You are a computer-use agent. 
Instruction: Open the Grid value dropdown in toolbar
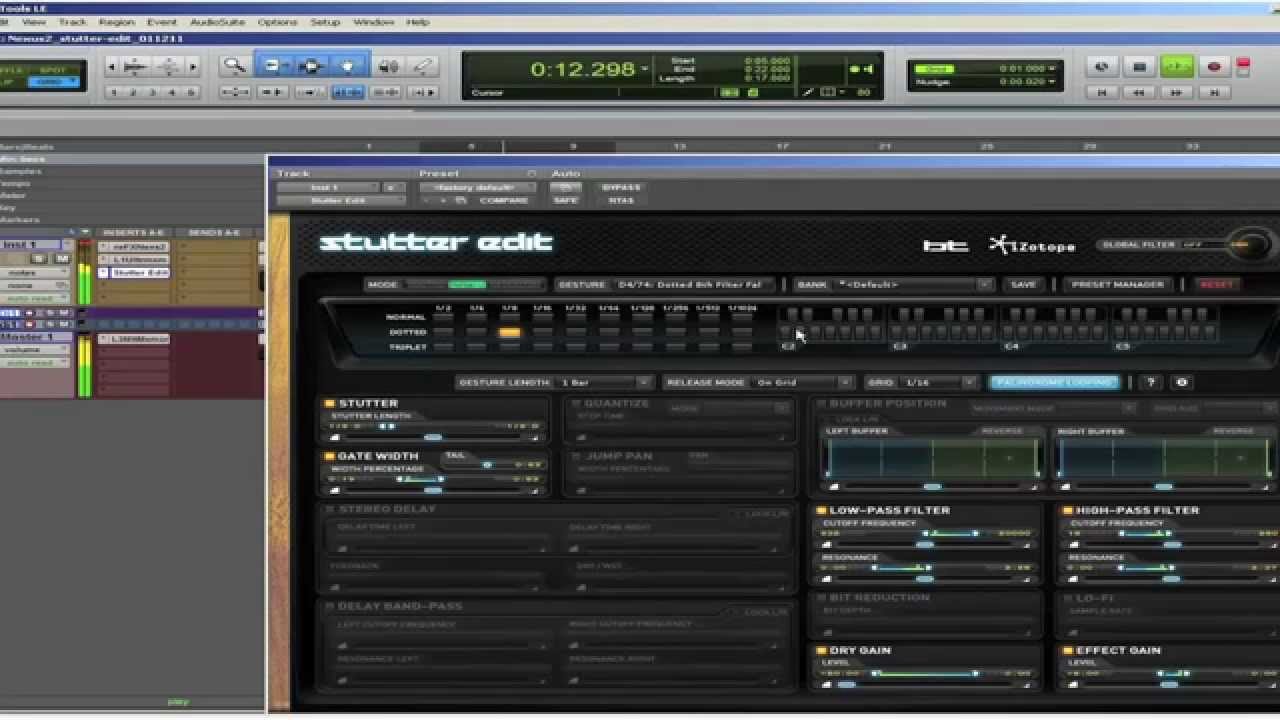(x=1054, y=69)
